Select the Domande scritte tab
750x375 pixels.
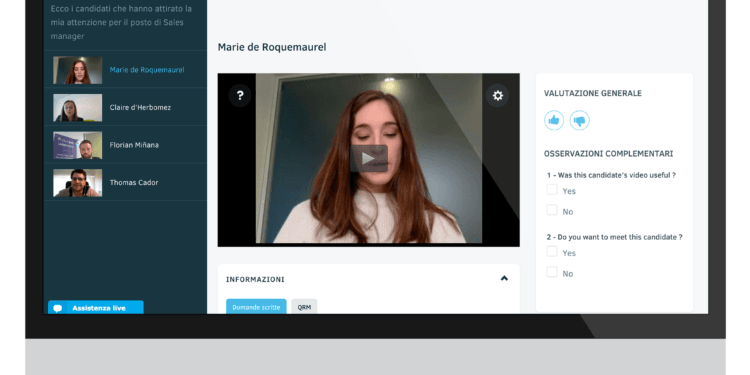click(x=256, y=307)
